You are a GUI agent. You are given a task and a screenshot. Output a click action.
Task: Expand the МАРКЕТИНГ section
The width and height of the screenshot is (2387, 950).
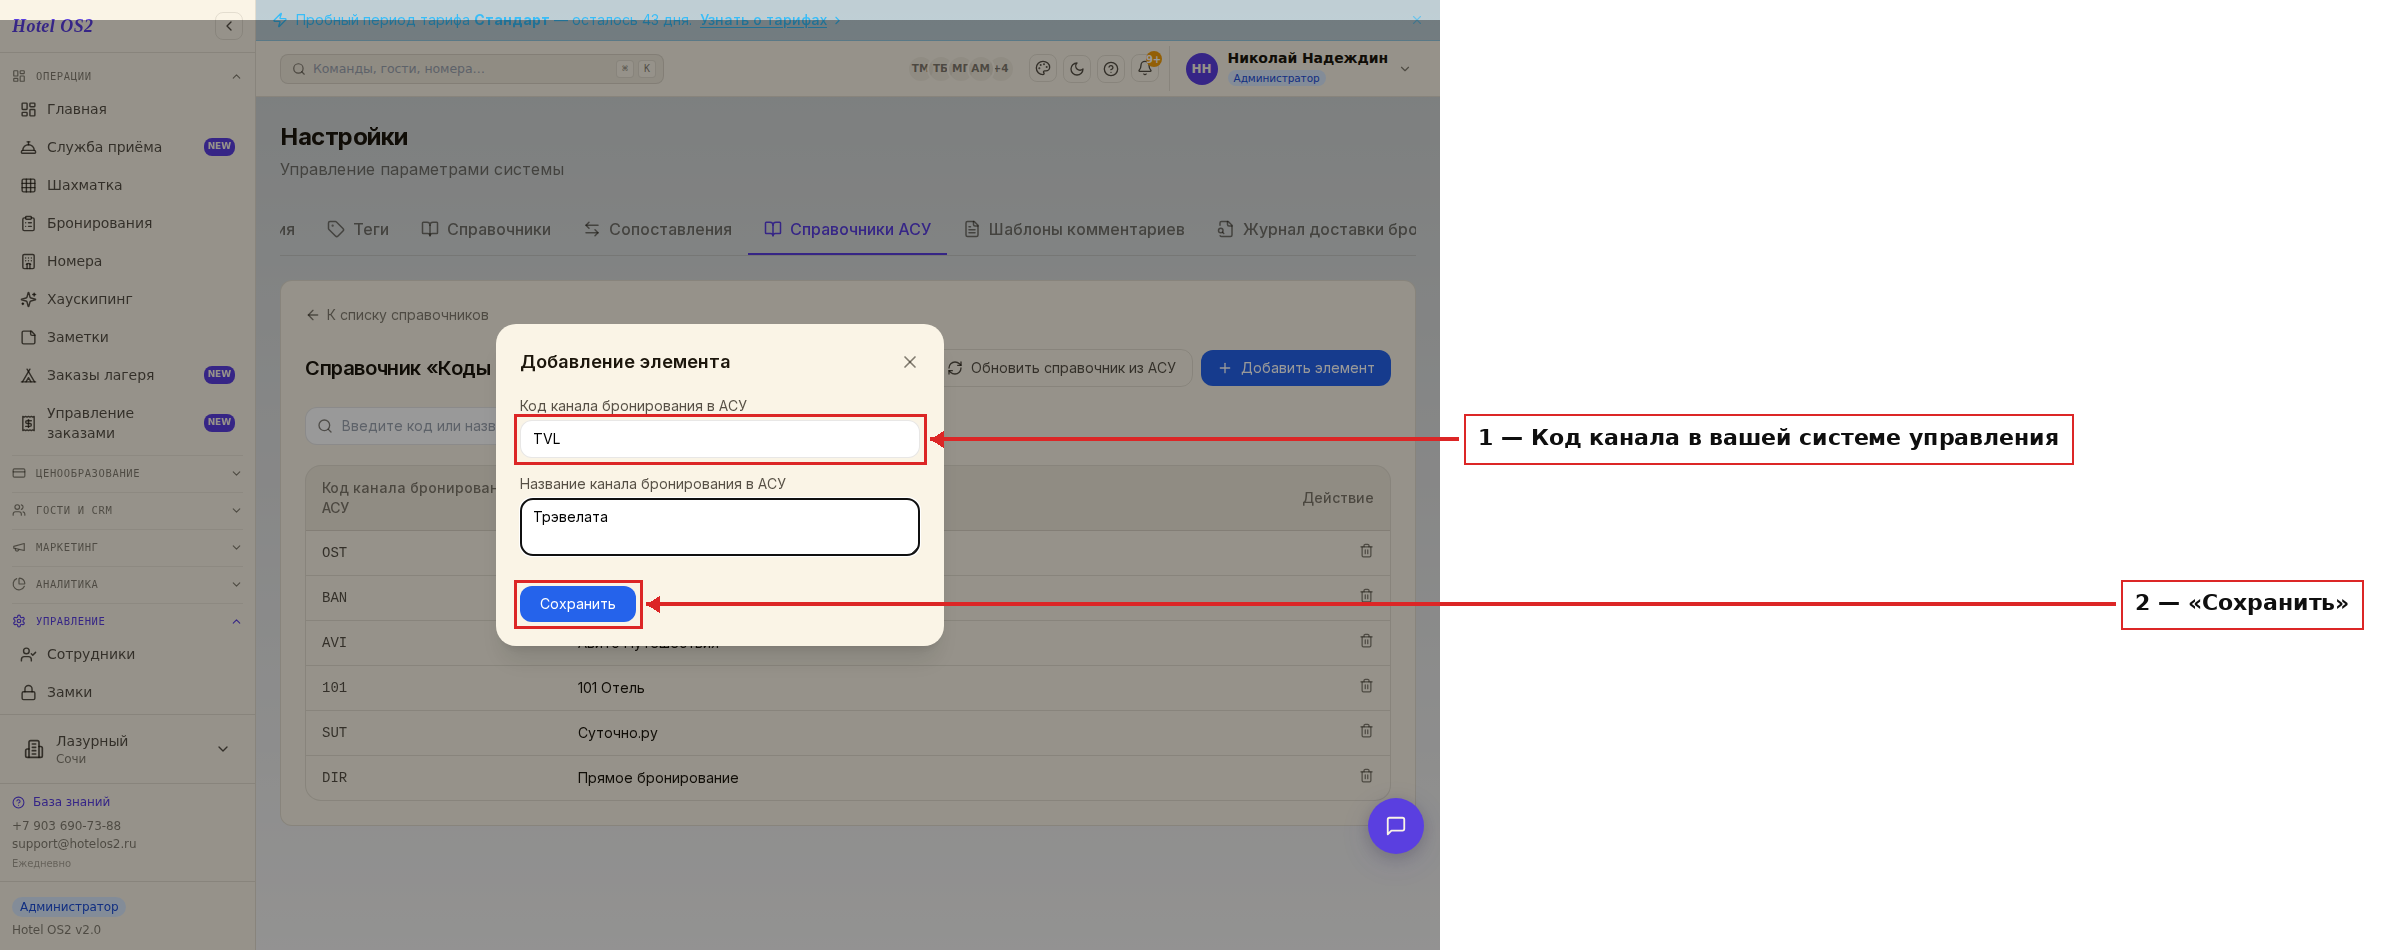click(127, 547)
